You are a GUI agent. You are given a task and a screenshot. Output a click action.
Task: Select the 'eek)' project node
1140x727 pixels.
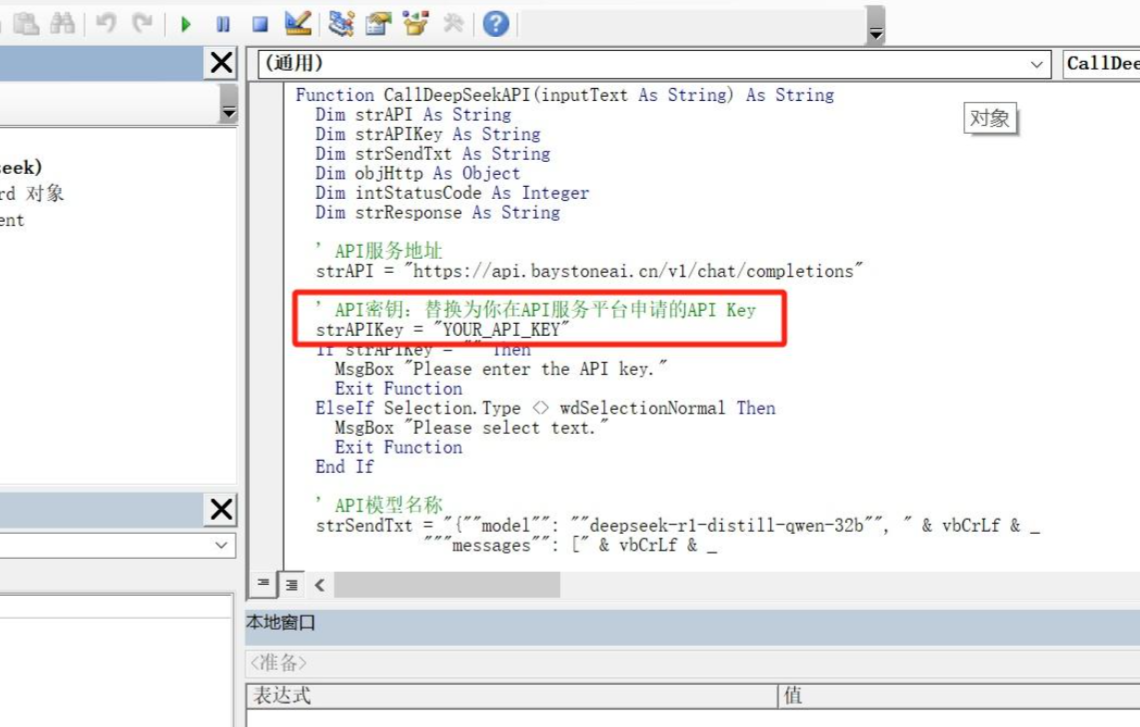20,167
